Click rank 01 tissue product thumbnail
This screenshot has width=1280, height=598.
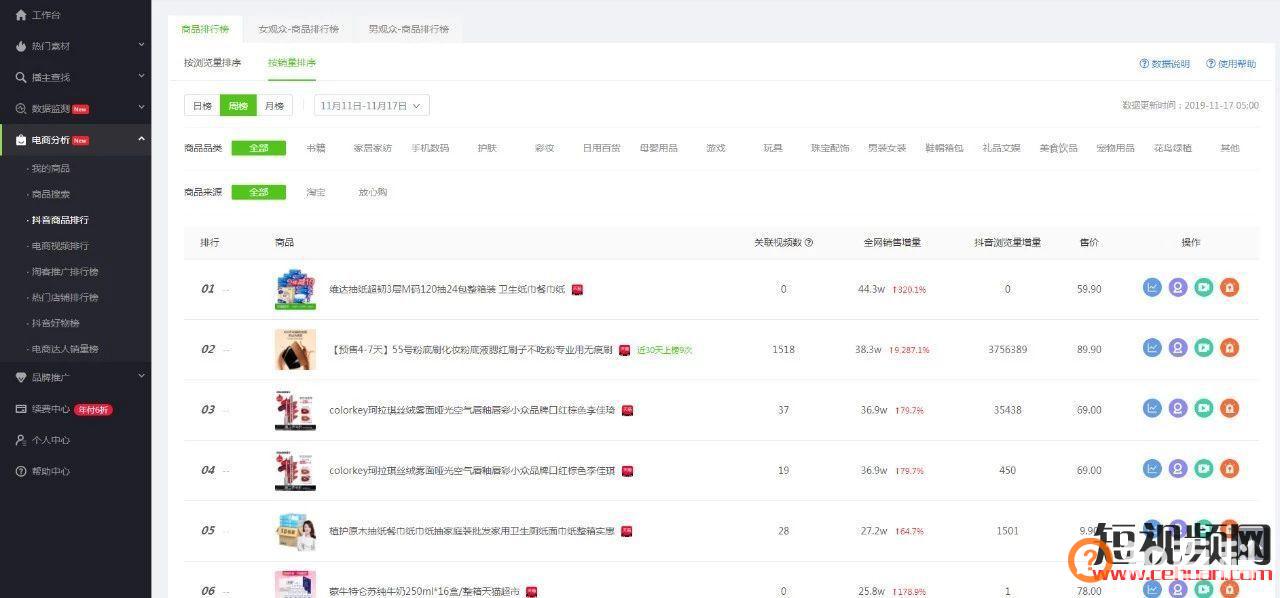(295, 289)
